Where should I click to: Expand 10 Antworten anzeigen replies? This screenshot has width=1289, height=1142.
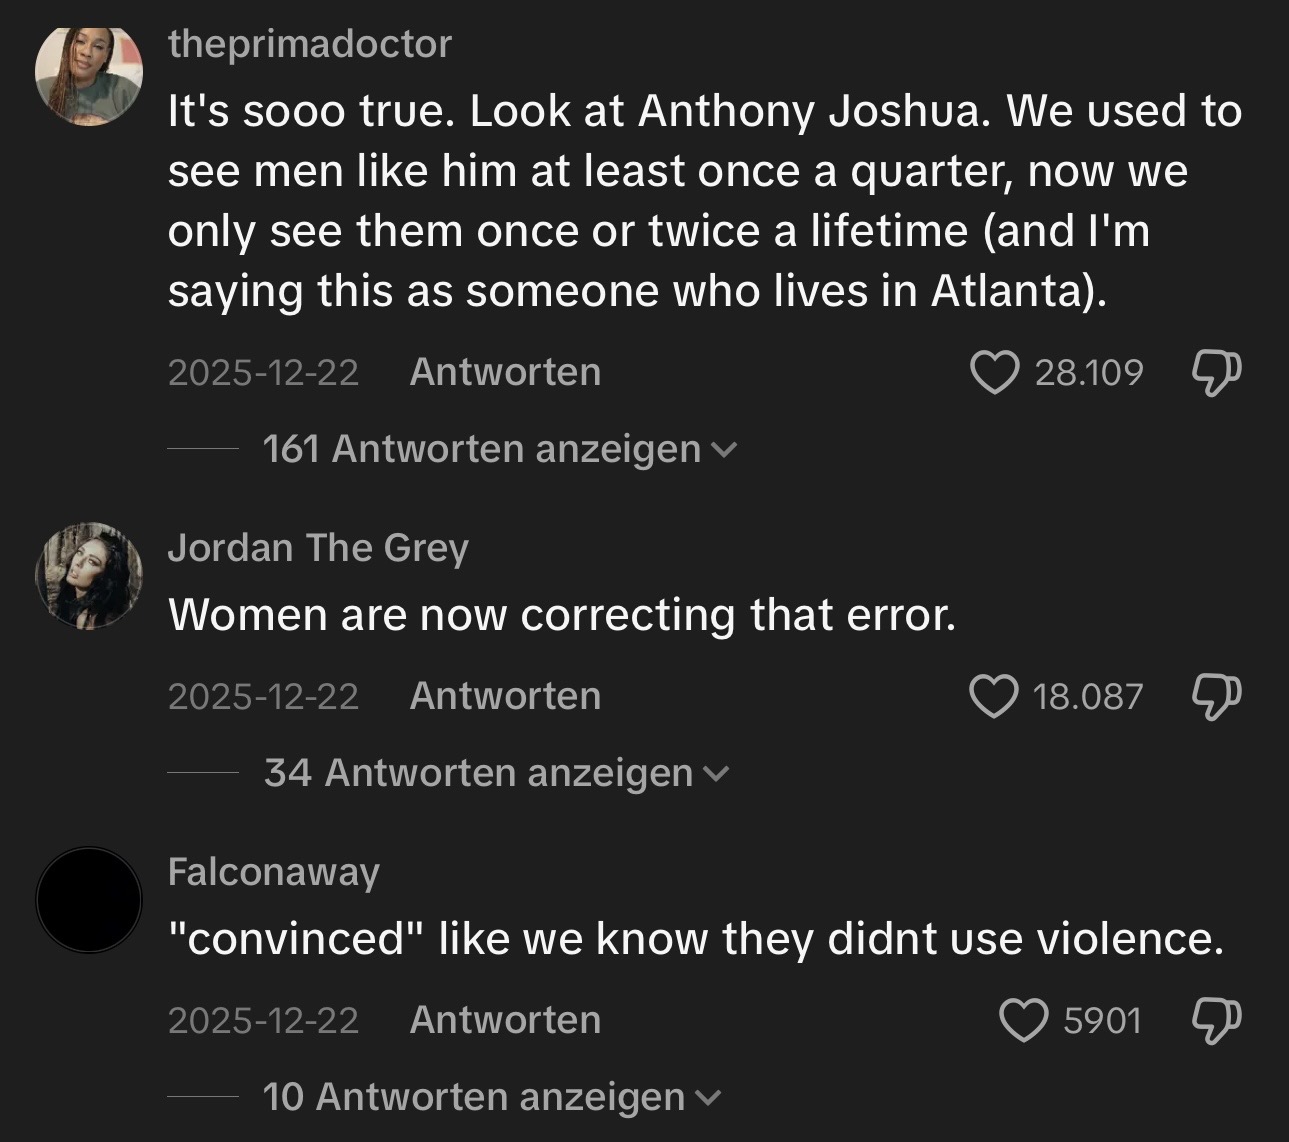(490, 1097)
